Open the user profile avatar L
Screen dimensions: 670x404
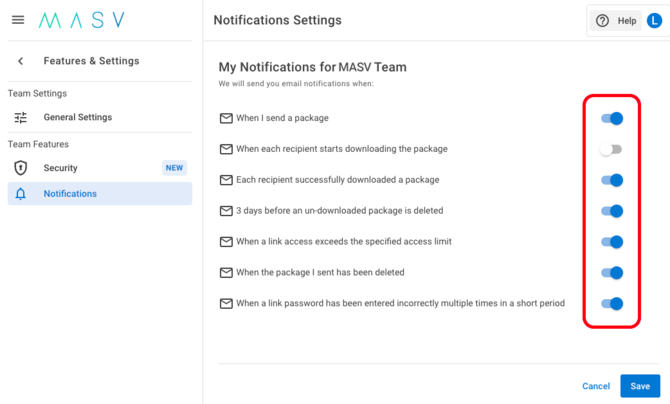tap(654, 21)
